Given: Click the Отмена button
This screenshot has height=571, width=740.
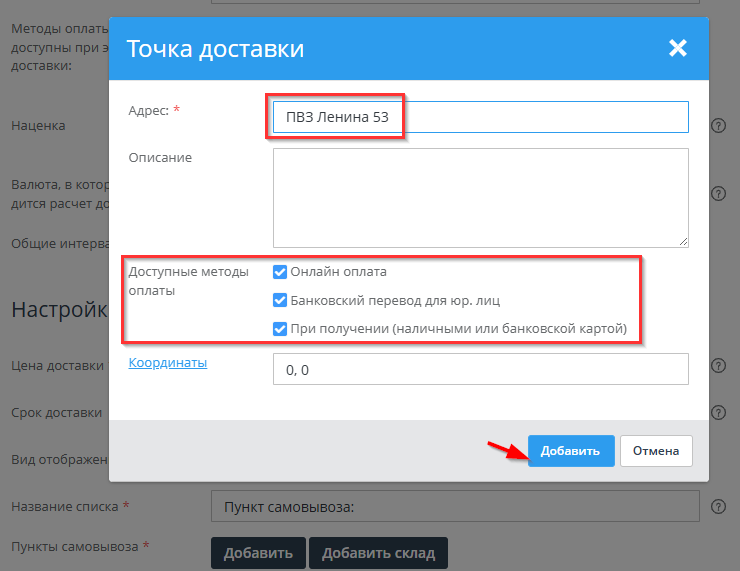Looking at the screenshot, I should tap(656, 451).
